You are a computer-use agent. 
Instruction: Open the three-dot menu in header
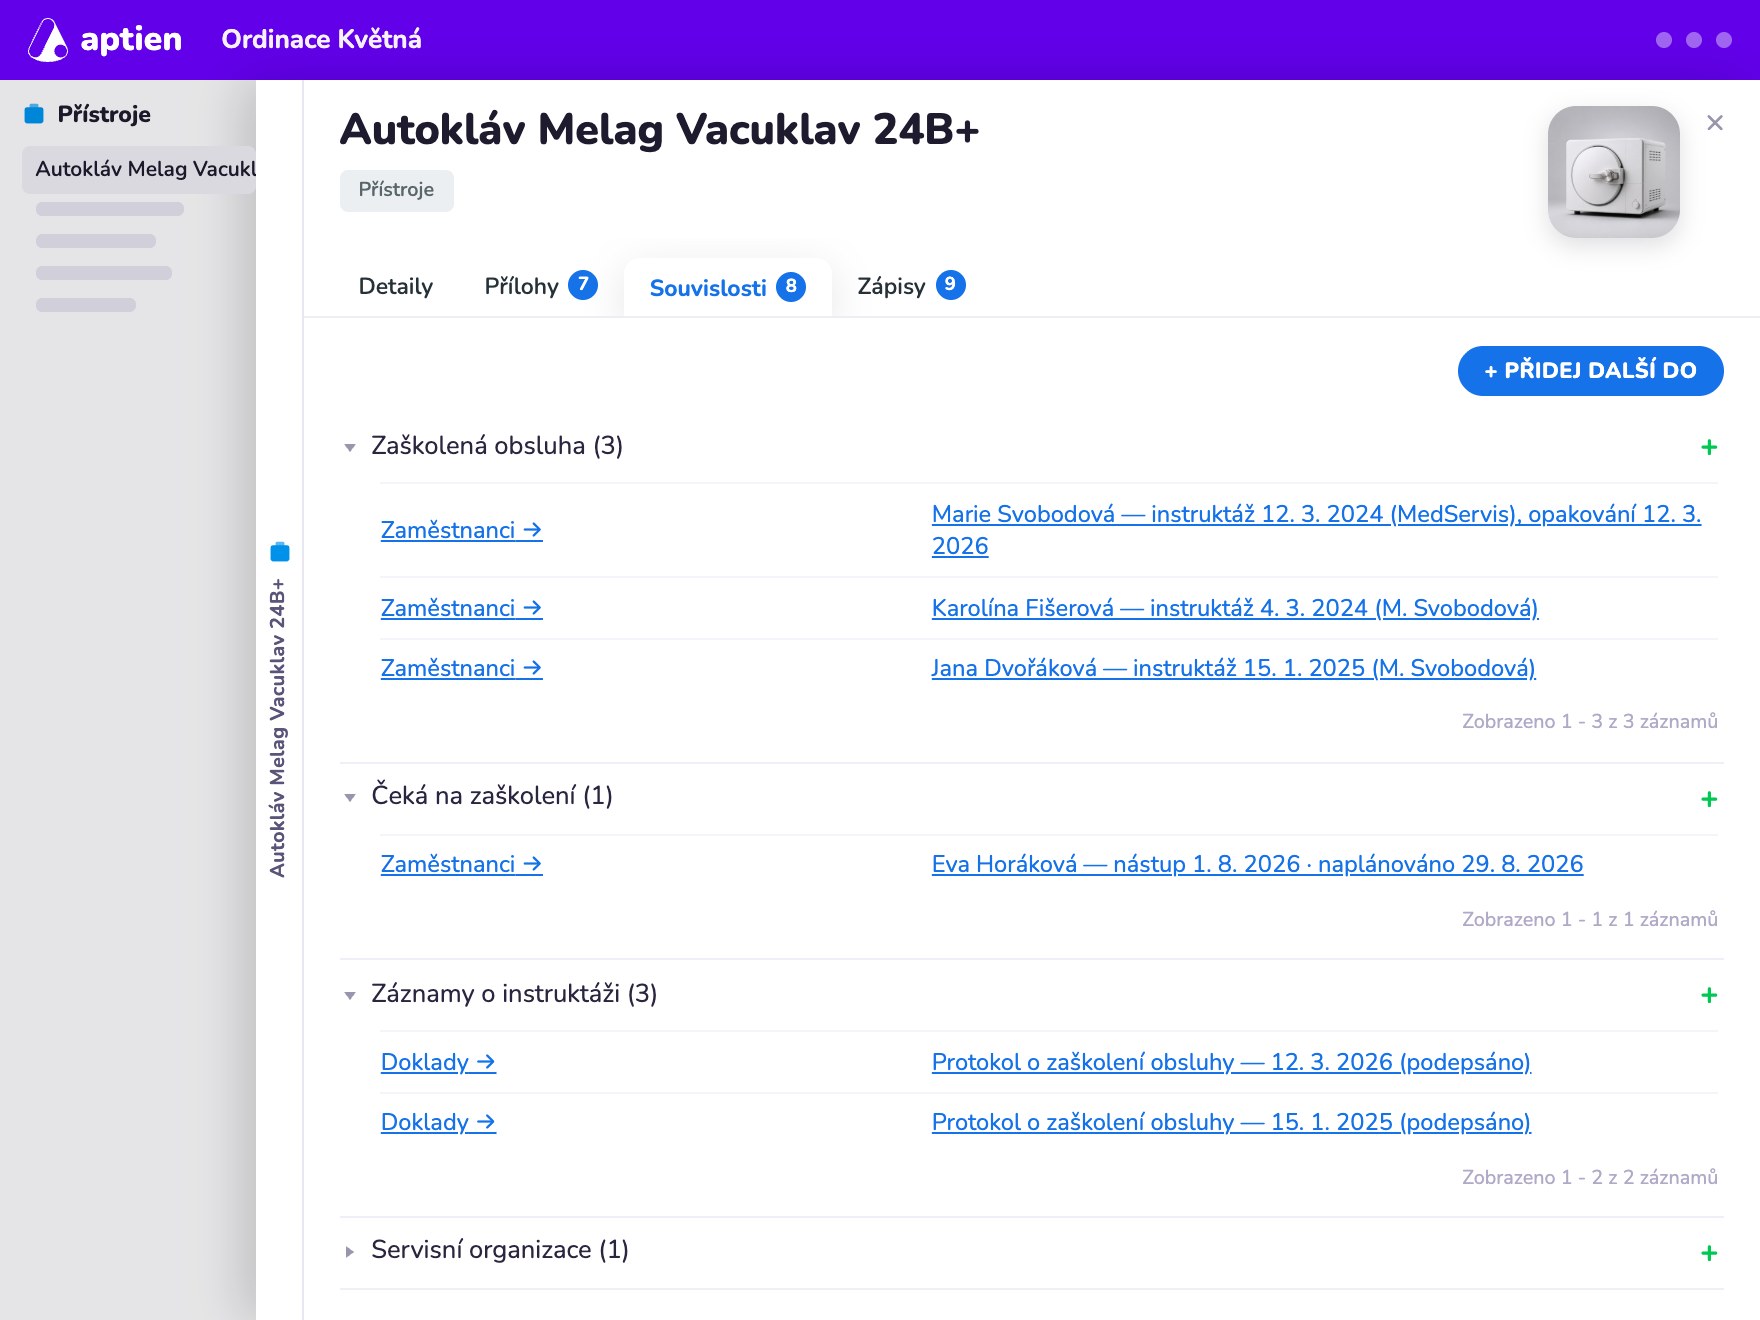[1694, 40]
